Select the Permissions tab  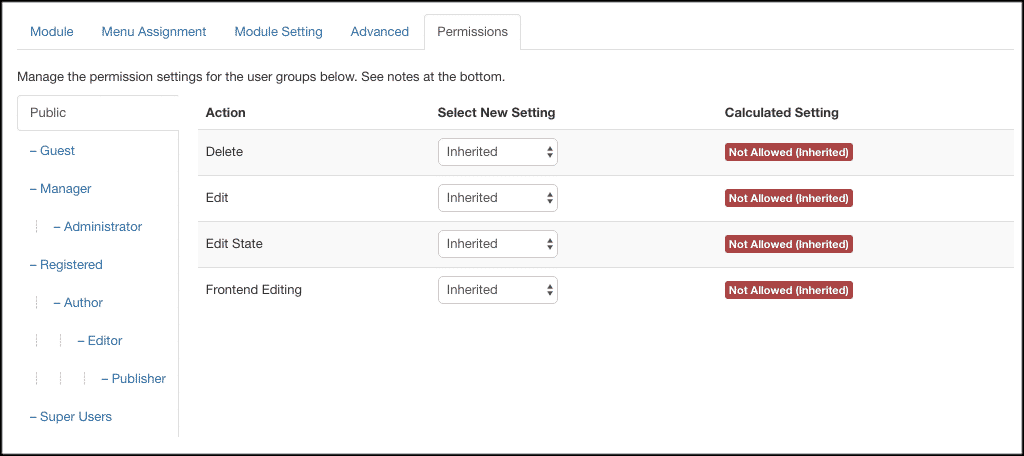pos(472,32)
